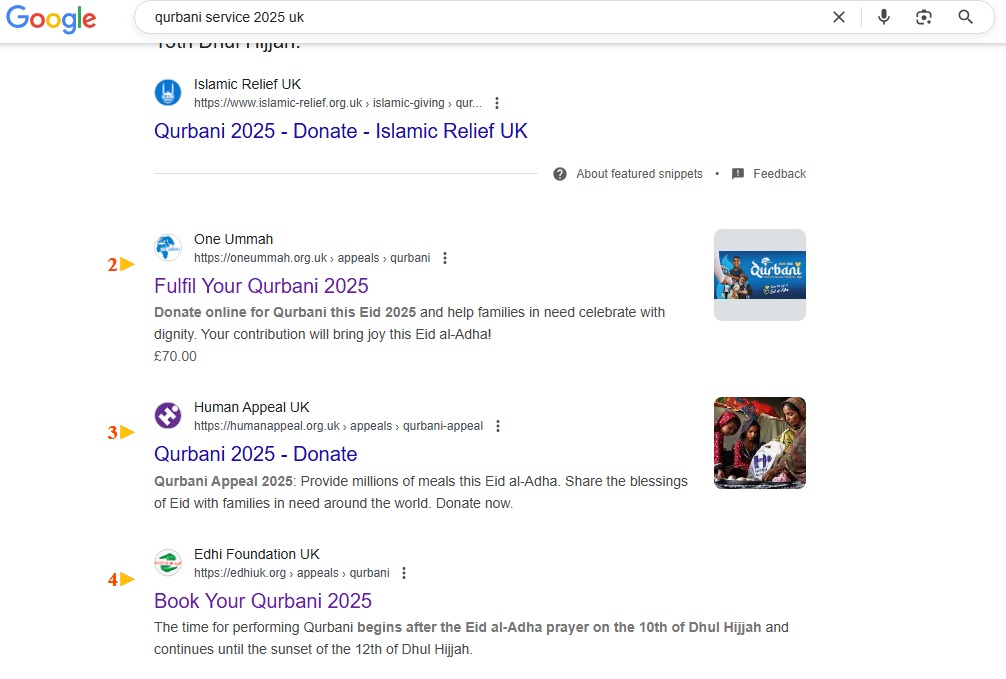Open more options for Islamic Relief result
Image resolution: width=1006 pixels, height=679 pixels.
[497, 103]
